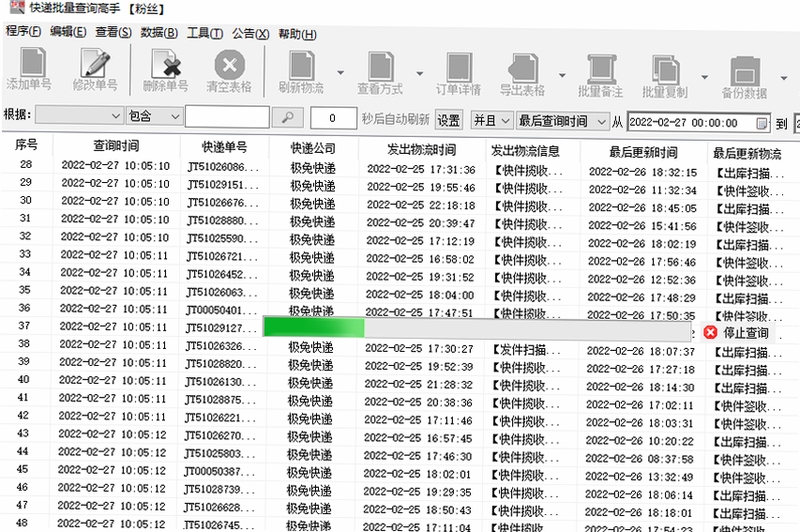
Task: Open the 程序(F) menu
Action: click(23, 31)
